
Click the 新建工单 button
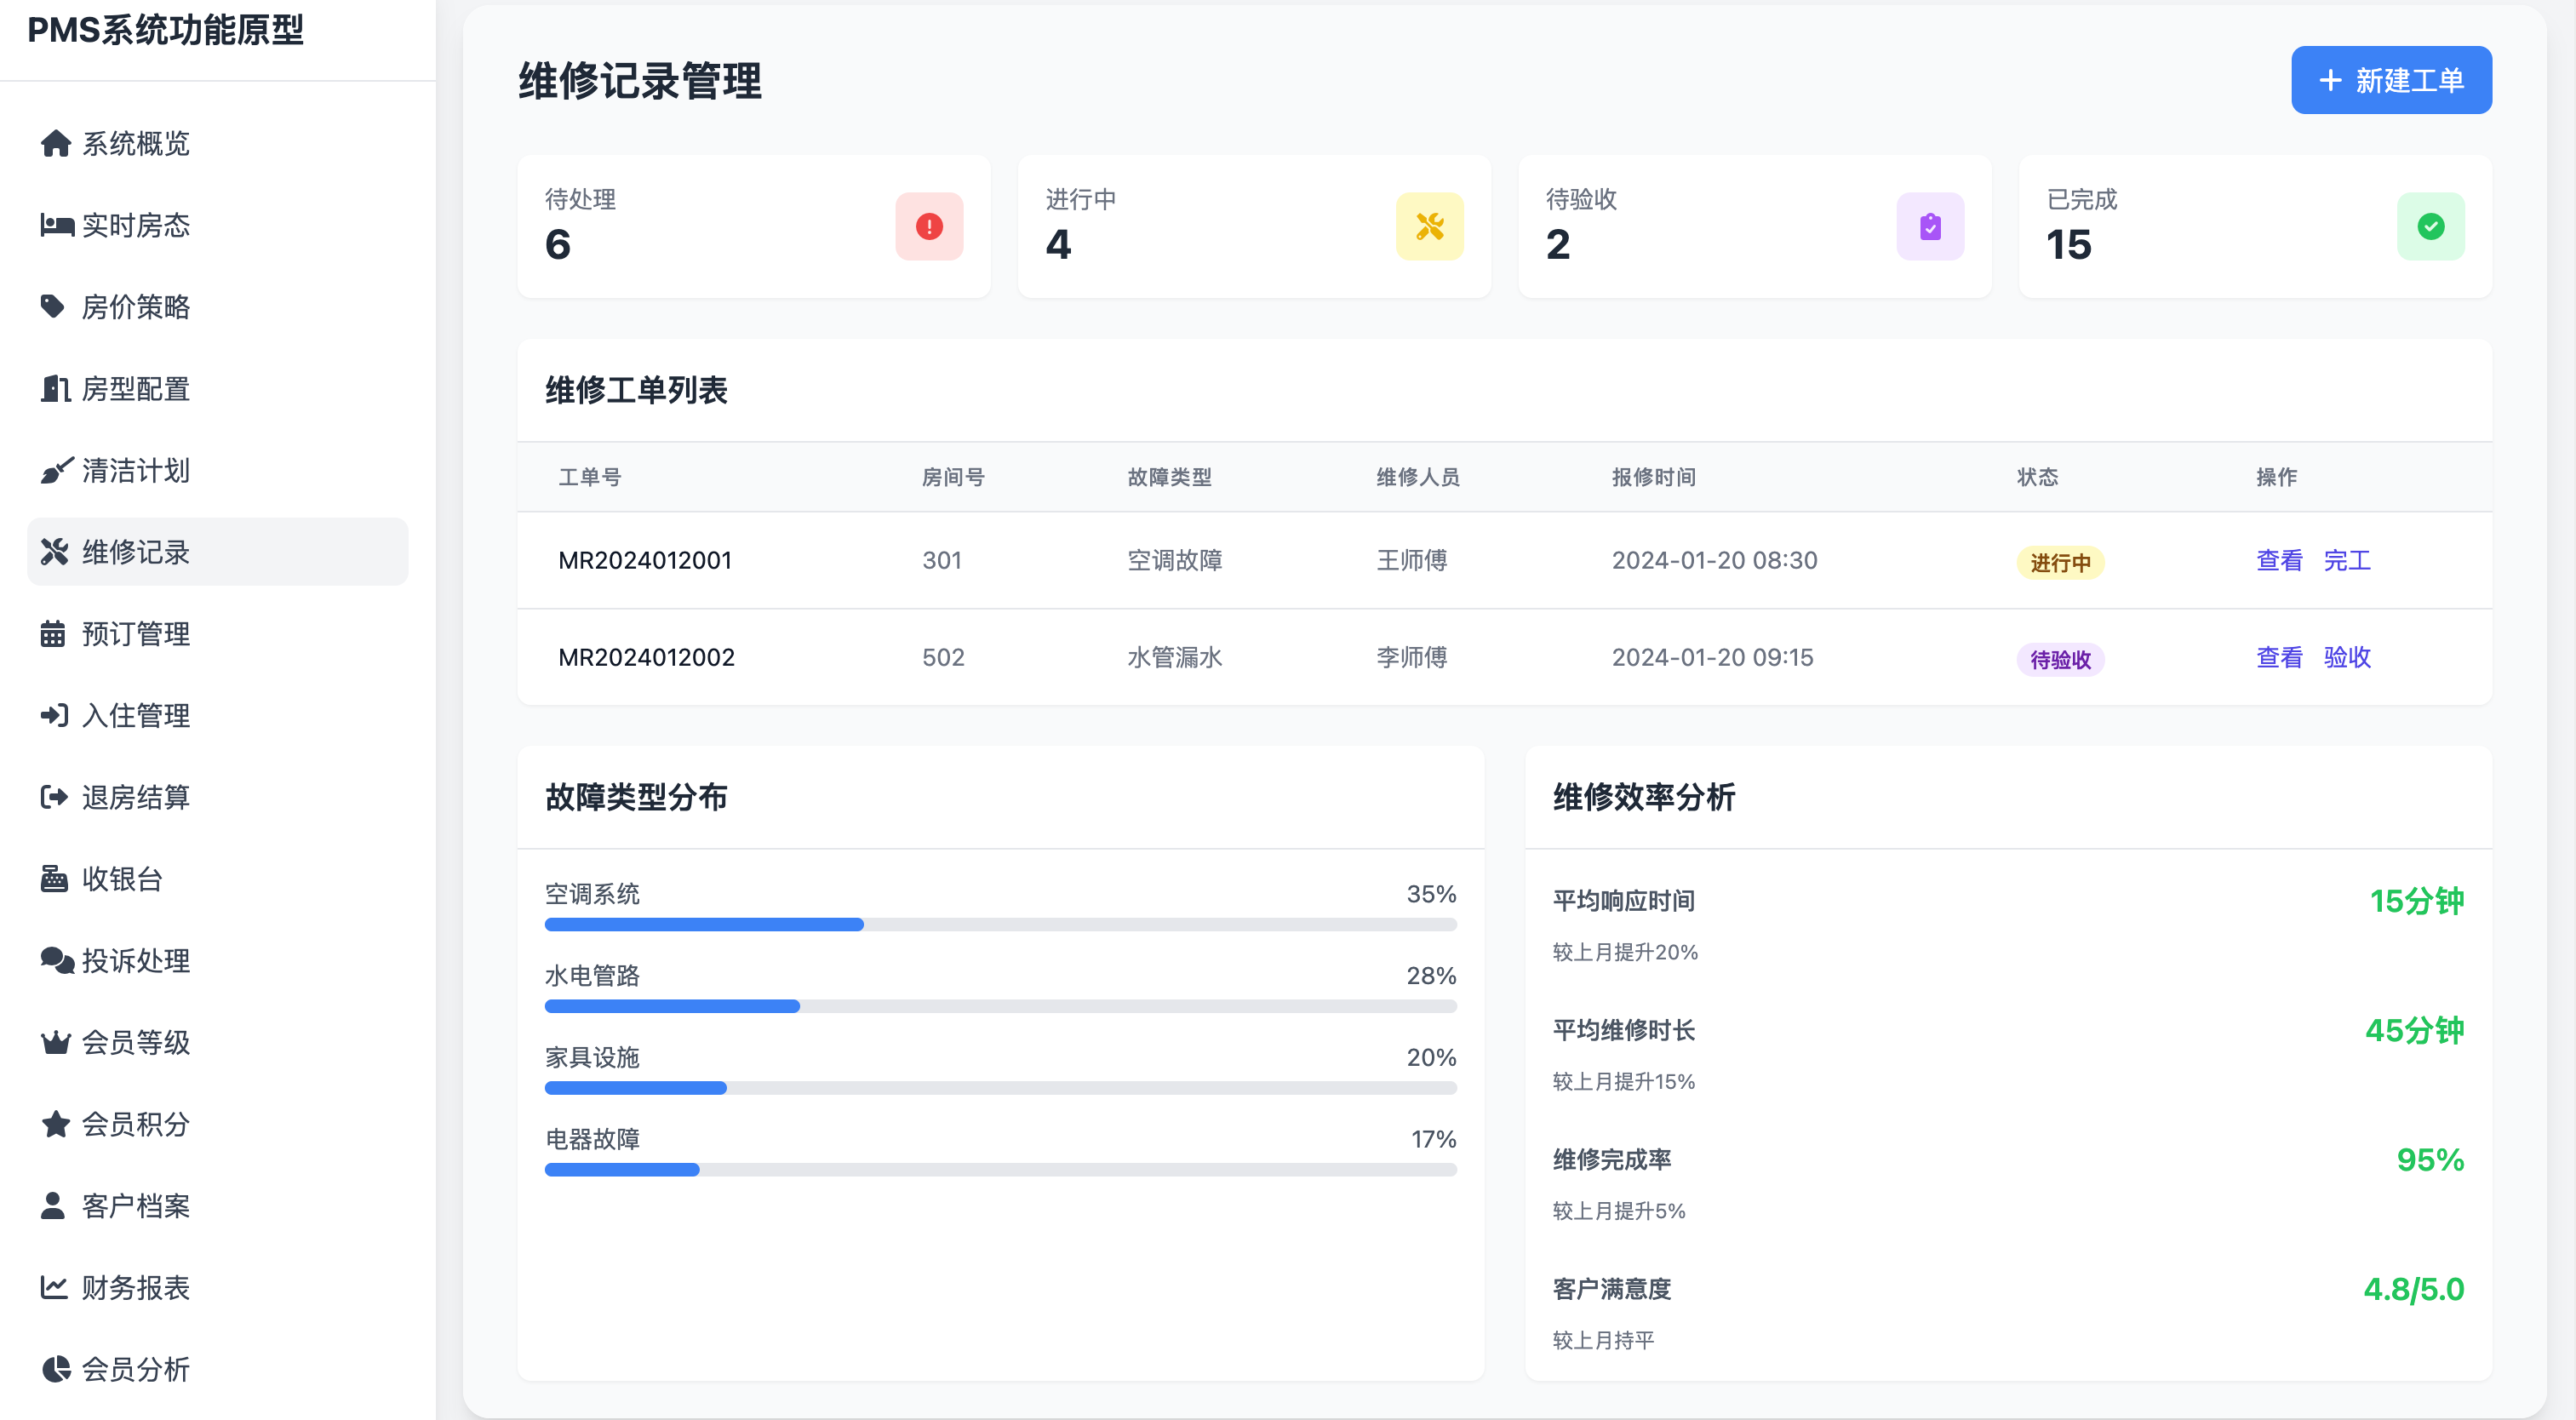[2391, 80]
